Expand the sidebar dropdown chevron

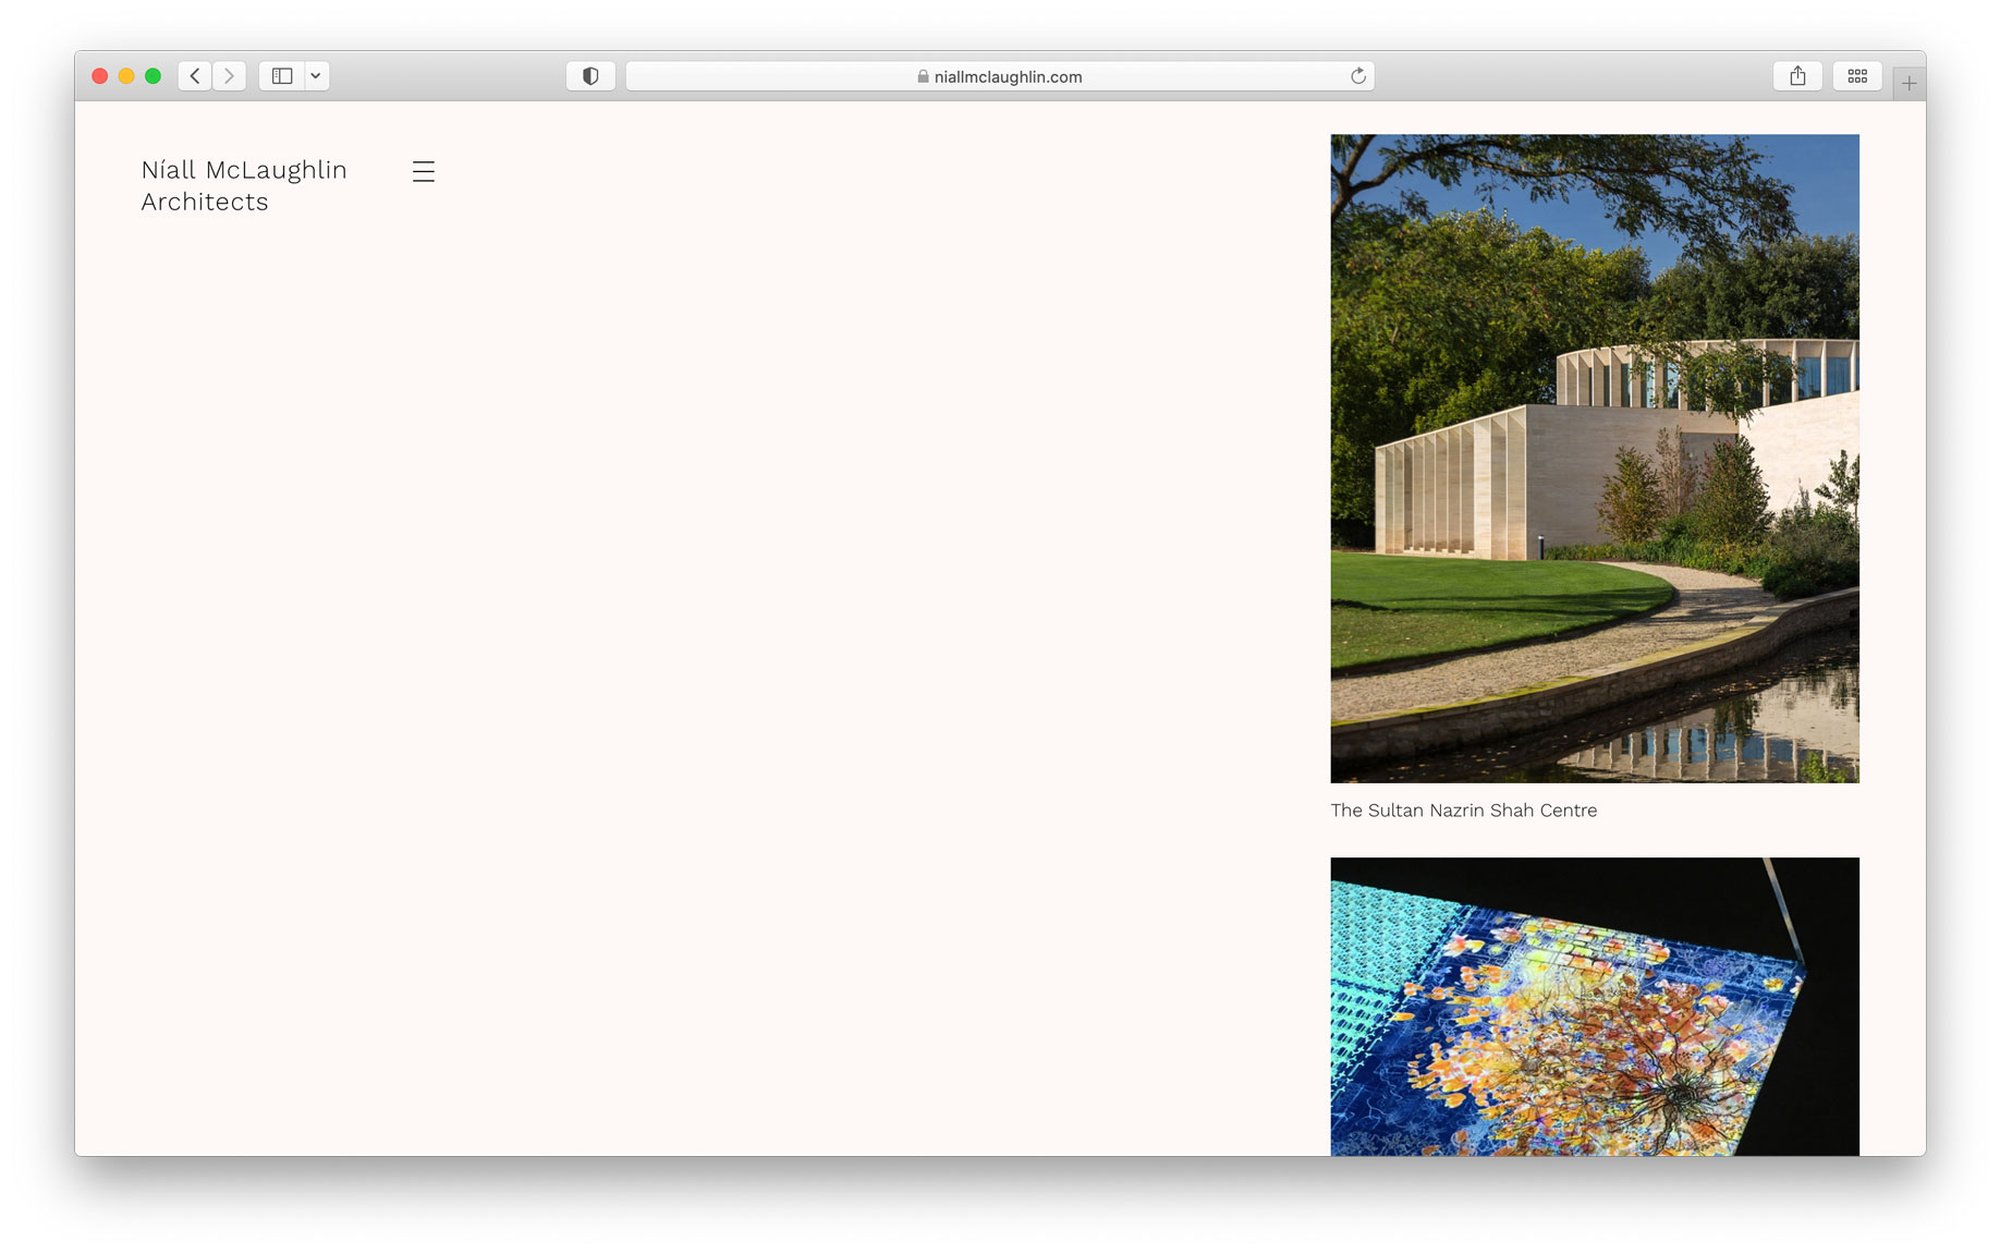click(316, 76)
